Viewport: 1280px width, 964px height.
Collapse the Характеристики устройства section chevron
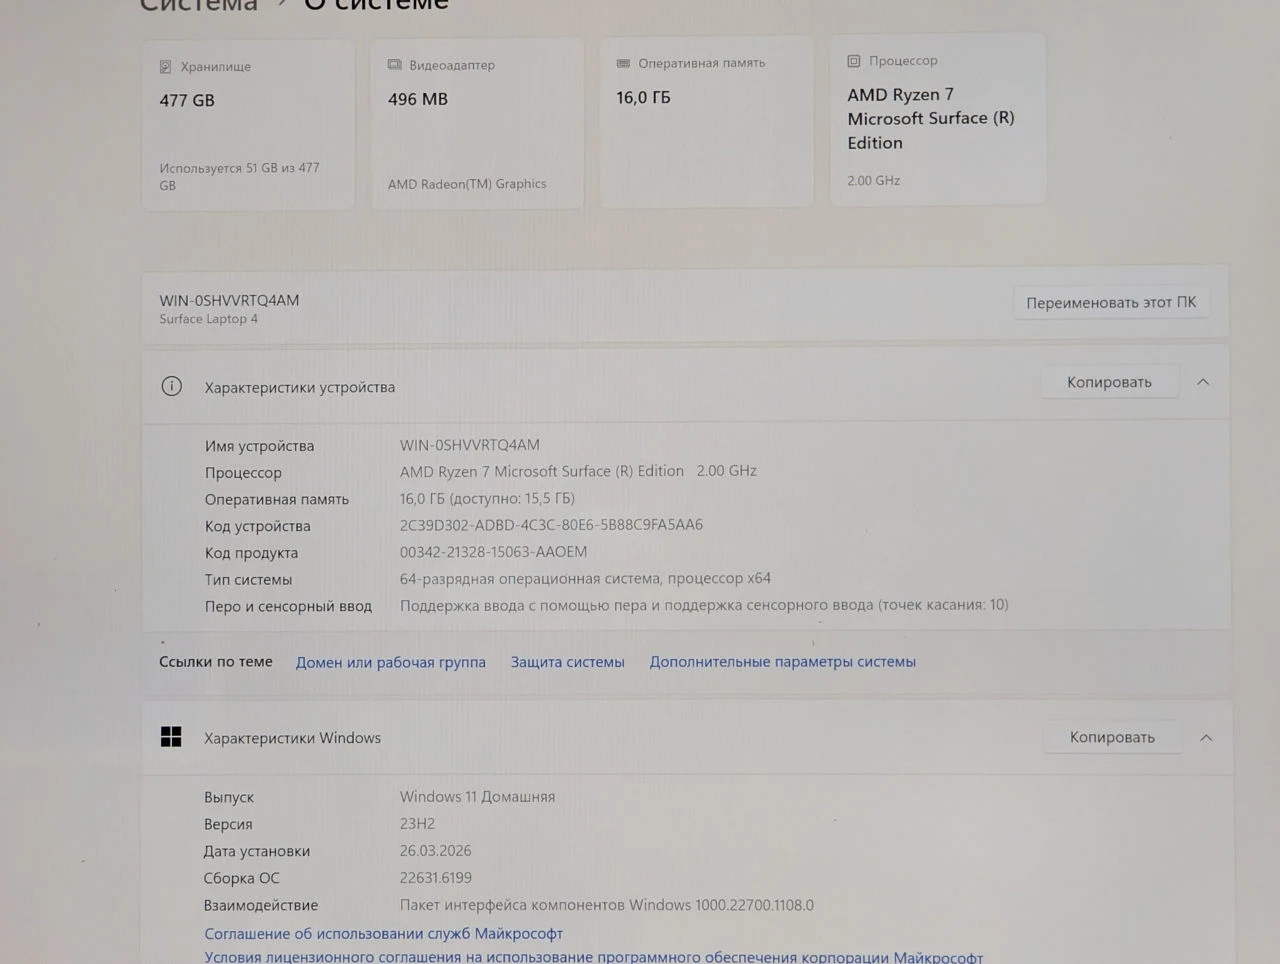[1203, 382]
